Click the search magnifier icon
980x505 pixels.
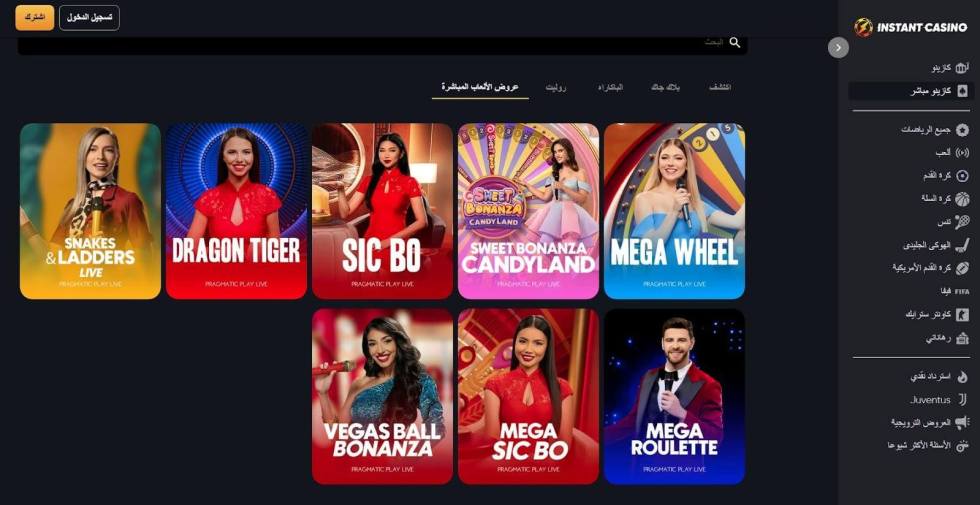click(735, 42)
